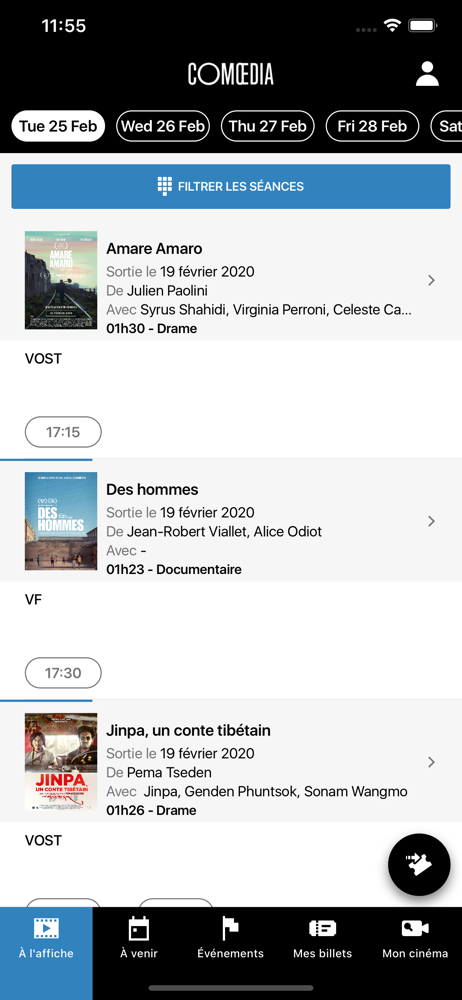Open Mes billets ticket tab
The width and height of the screenshot is (462, 1000).
pyautogui.click(x=322, y=938)
